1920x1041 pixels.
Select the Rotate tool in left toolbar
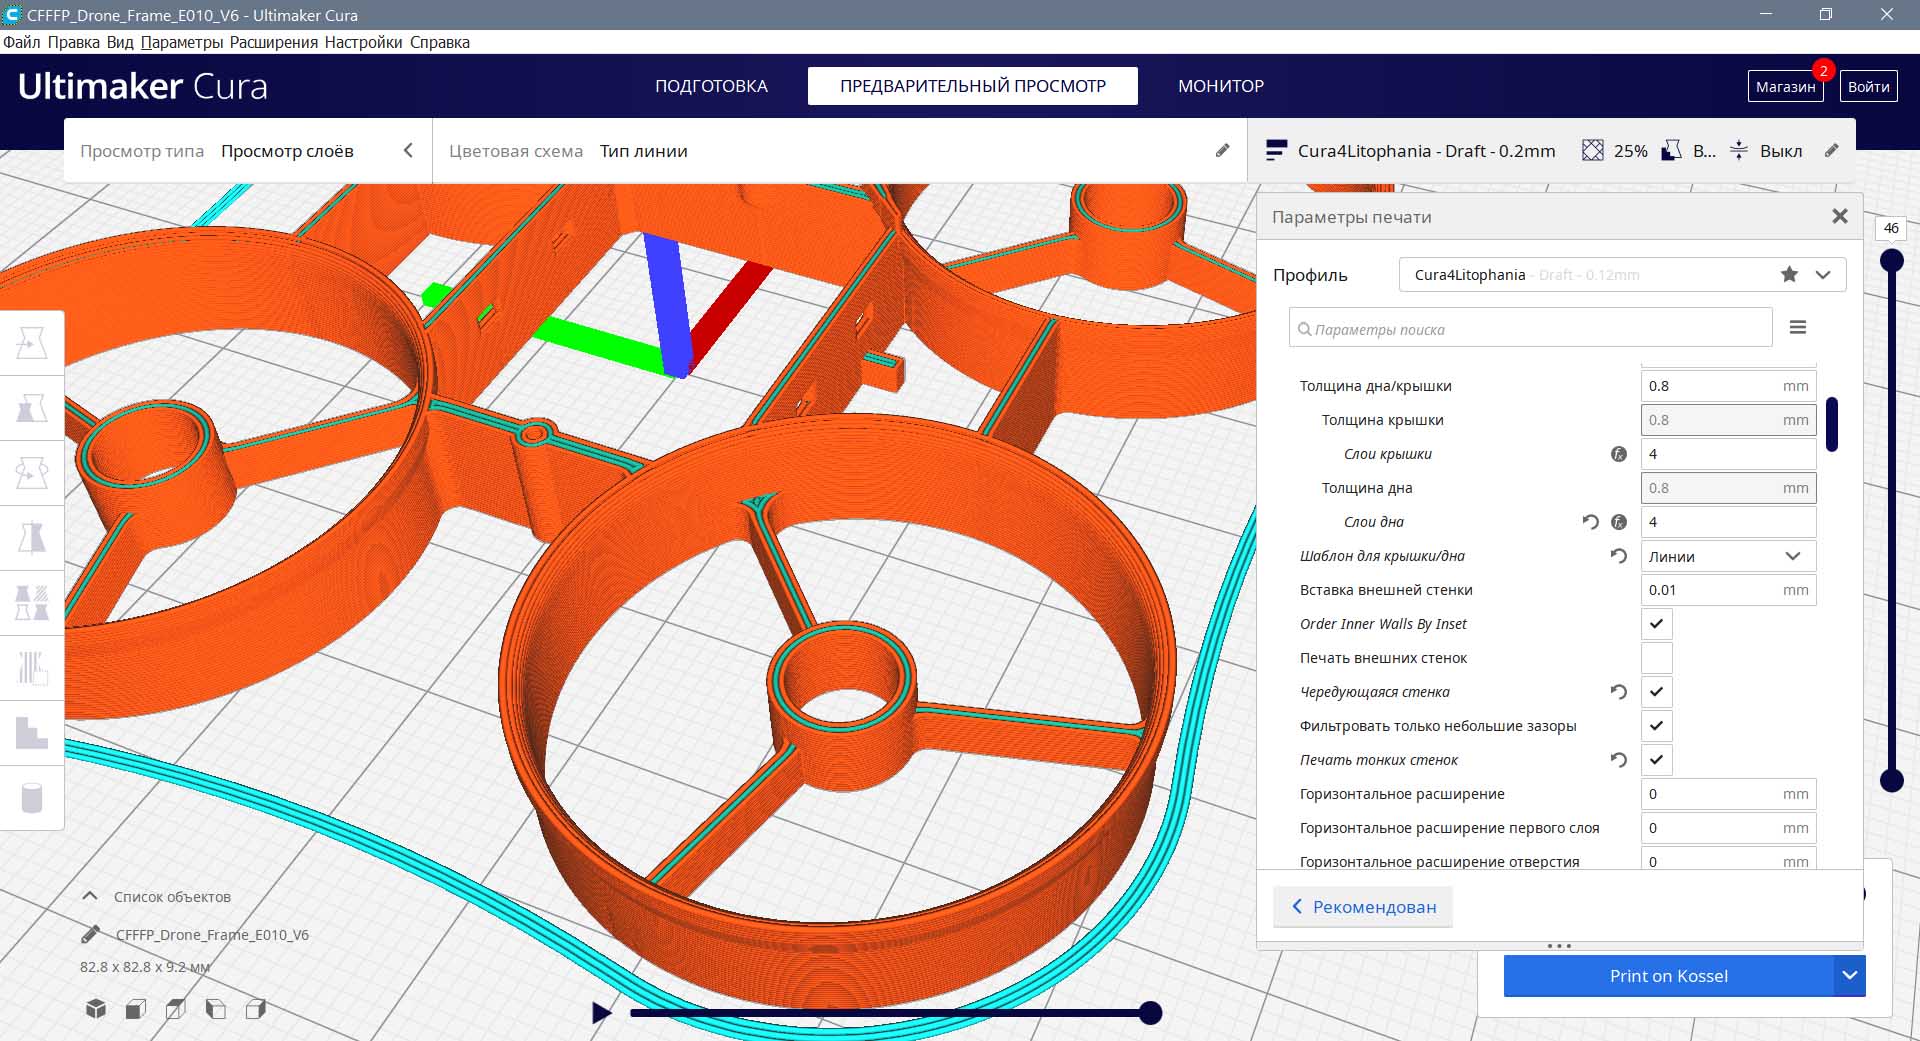[x=32, y=472]
